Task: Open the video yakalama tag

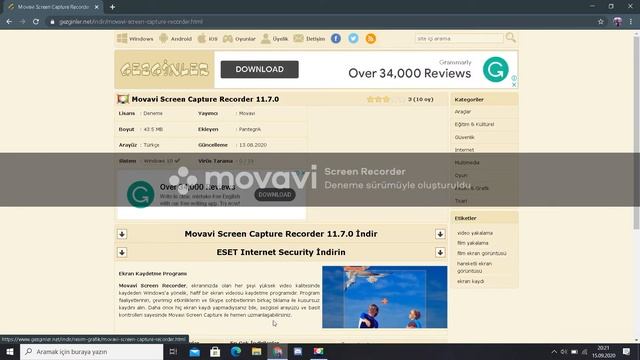Action: click(475, 233)
